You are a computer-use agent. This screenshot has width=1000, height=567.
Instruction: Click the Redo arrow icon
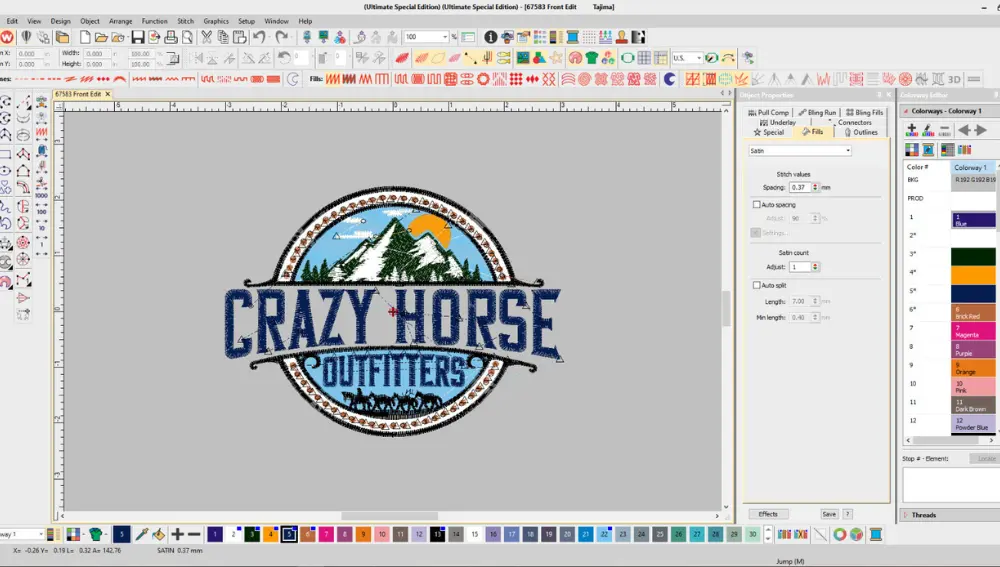point(282,38)
